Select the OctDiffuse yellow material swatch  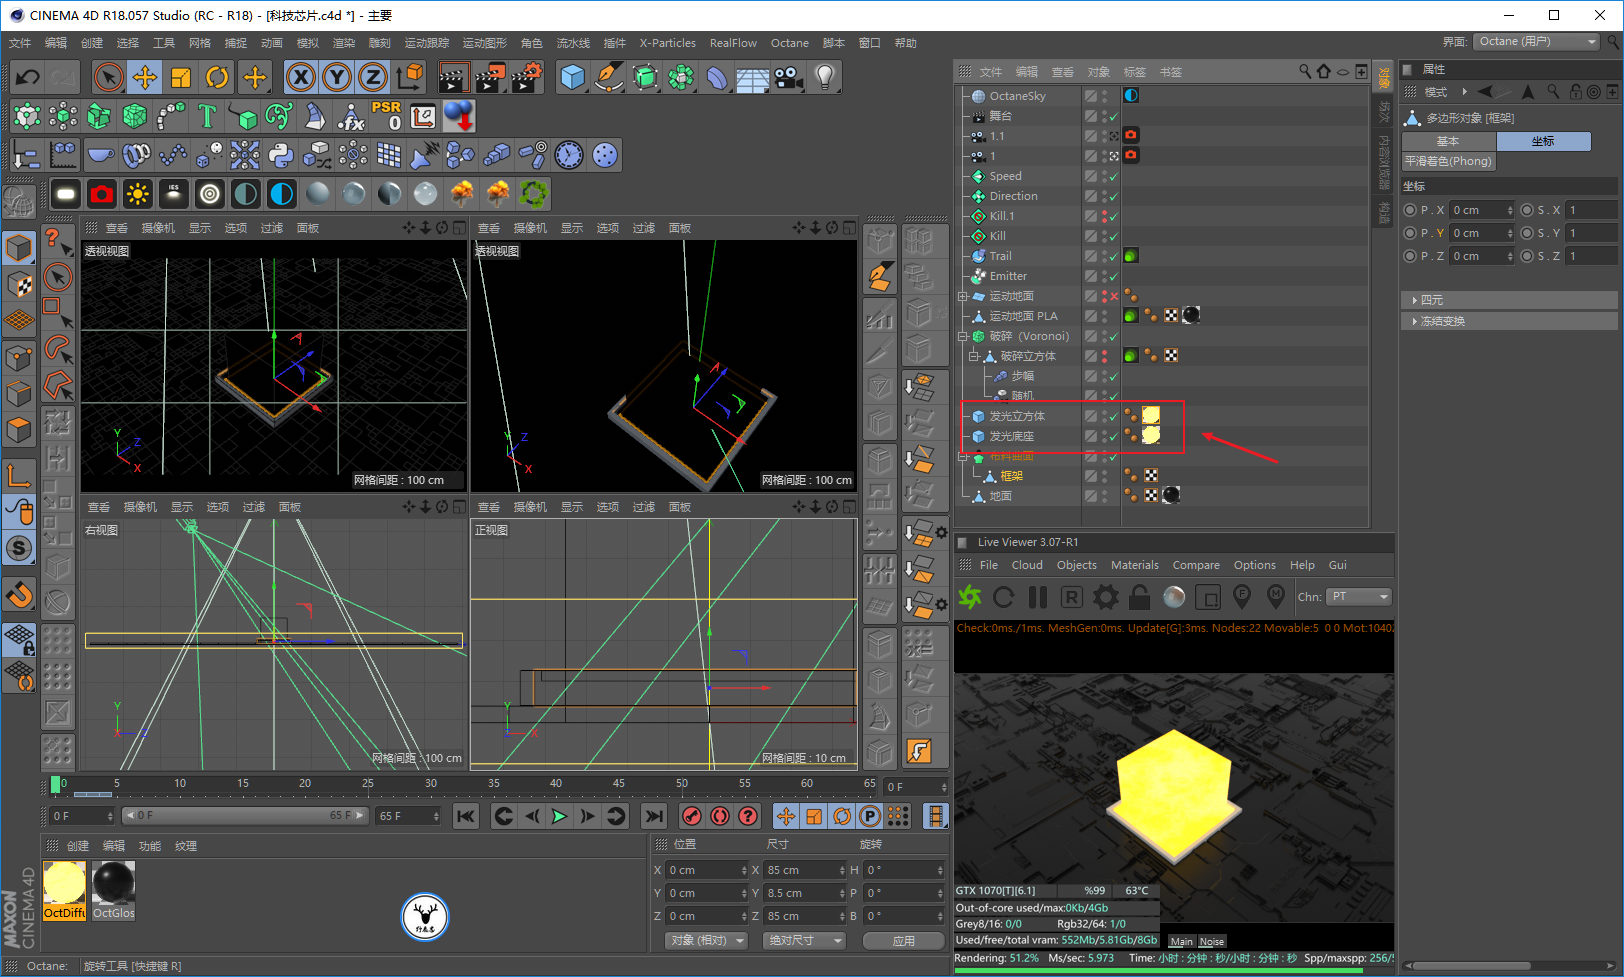[x=65, y=890]
